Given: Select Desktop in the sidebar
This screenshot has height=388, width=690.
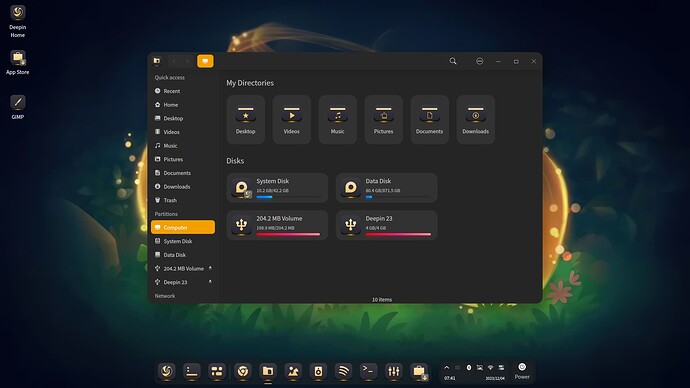Looking at the screenshot, I should point(183,118).
